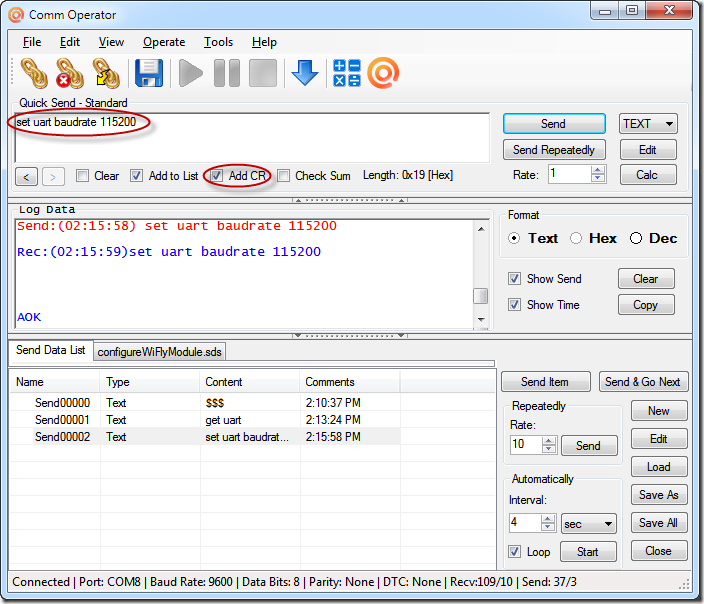Screen dimensions: 704x604
Task: Decrease Repeatedly Rate spinner value
Action: pos(548,449)
